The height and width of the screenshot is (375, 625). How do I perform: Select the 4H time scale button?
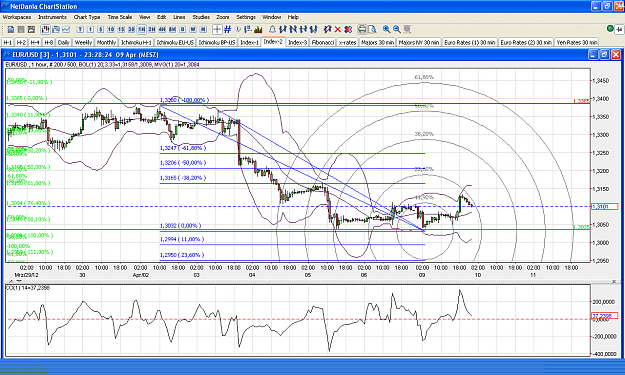pos(162,29)
